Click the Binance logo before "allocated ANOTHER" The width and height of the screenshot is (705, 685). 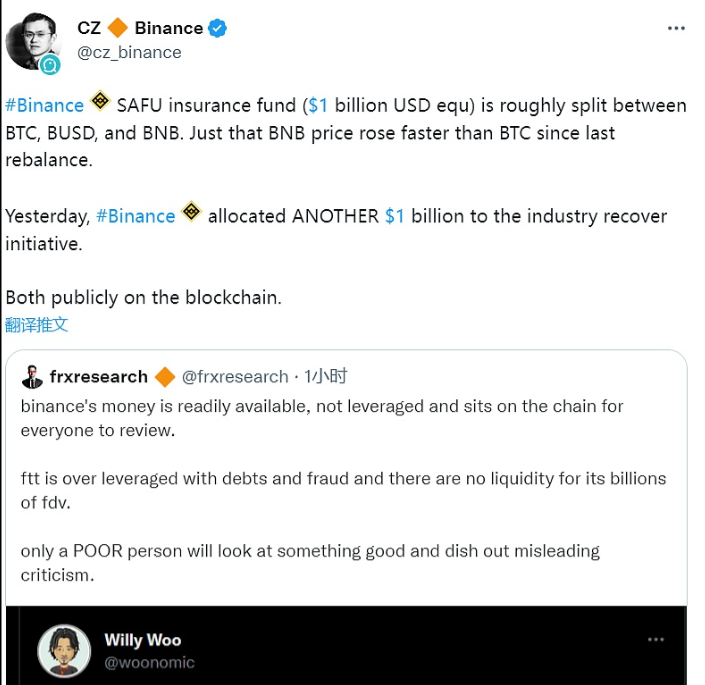191,213
